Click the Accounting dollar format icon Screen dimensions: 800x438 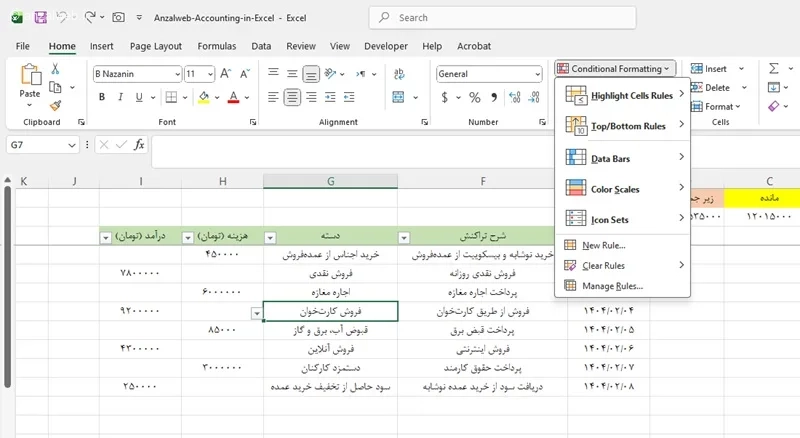tap(444, 97)
